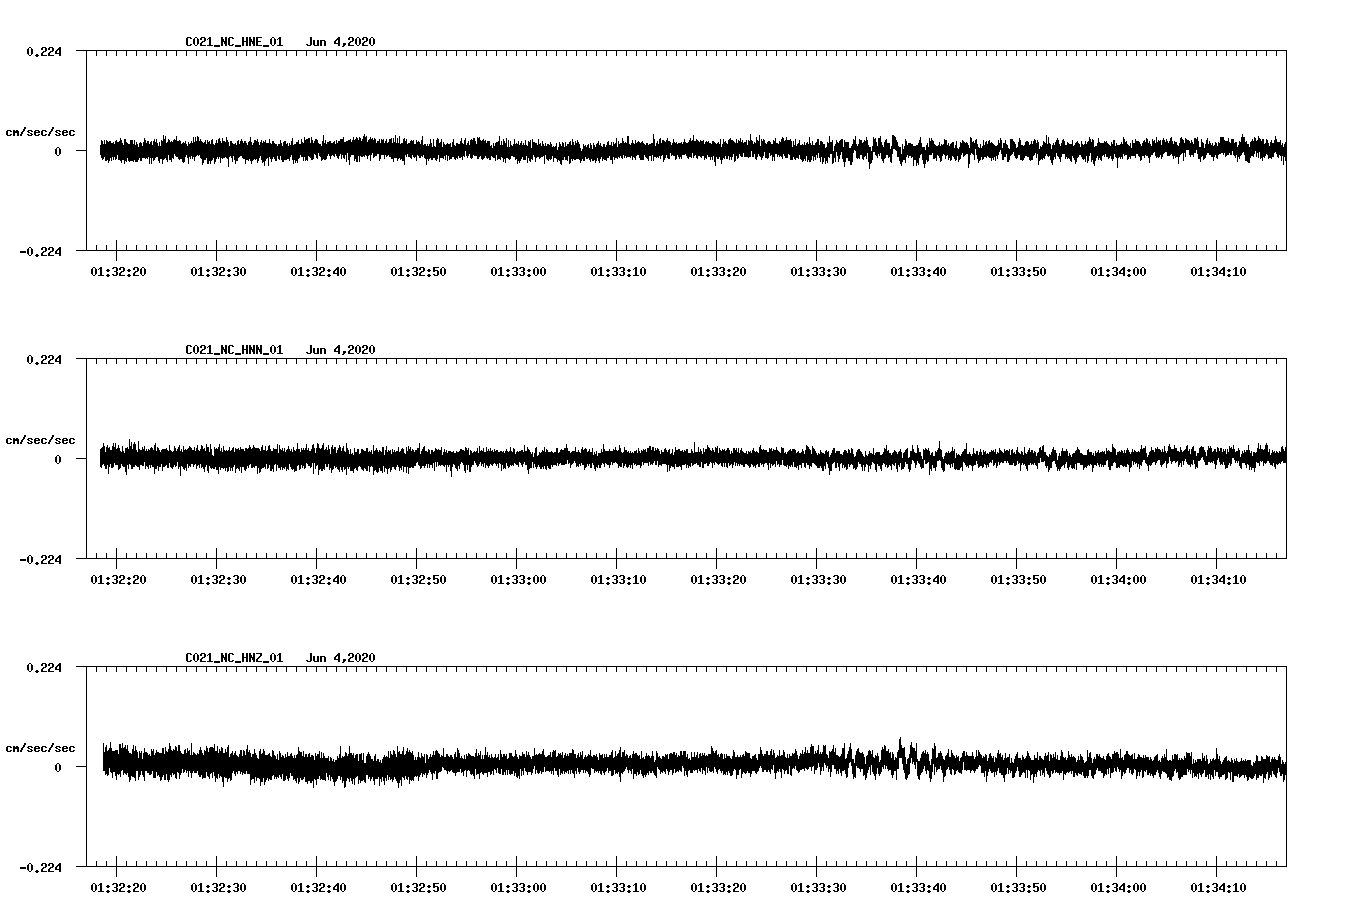
Task: Click cm/sec/sec unit label on HNE plot
Action: pyautogui.click(x=41, y=132)
